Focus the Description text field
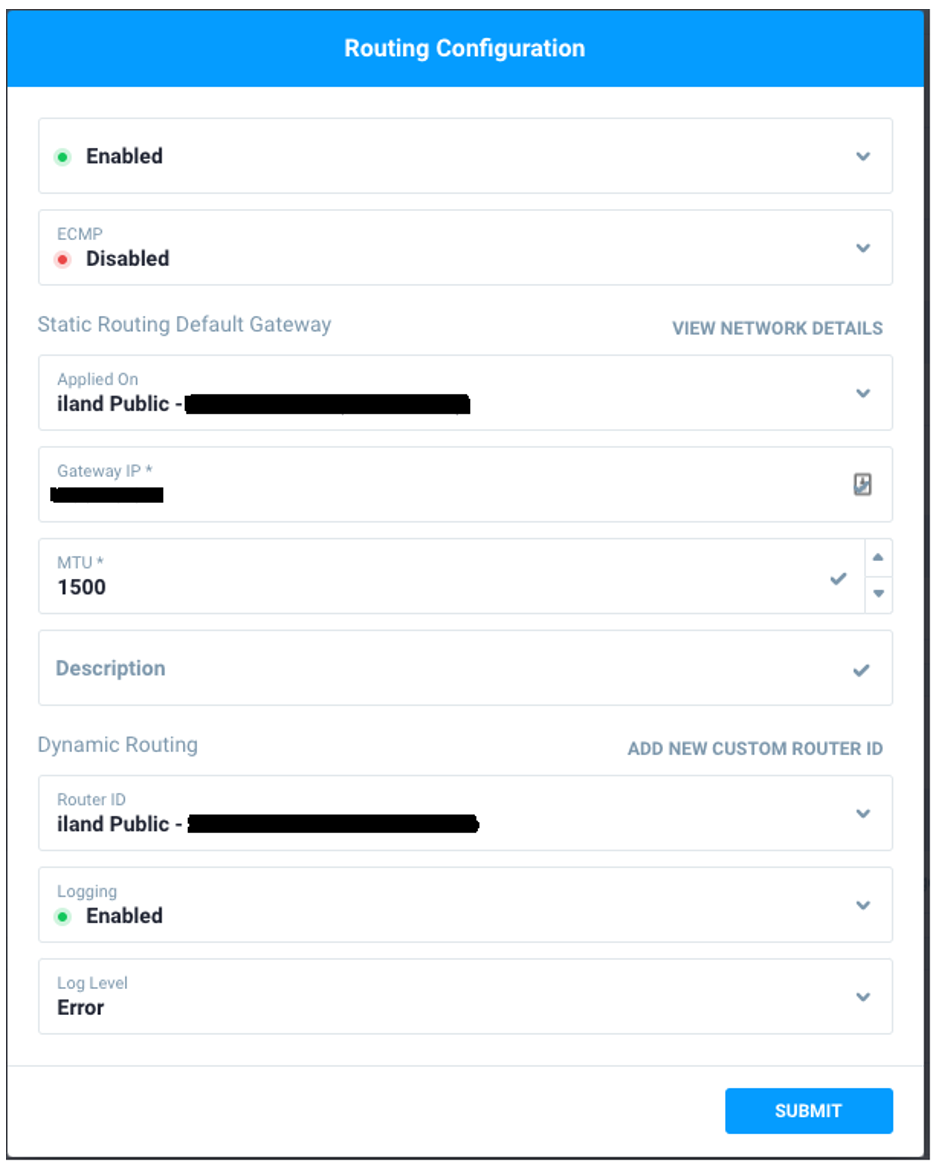 (x=440, y=669)
